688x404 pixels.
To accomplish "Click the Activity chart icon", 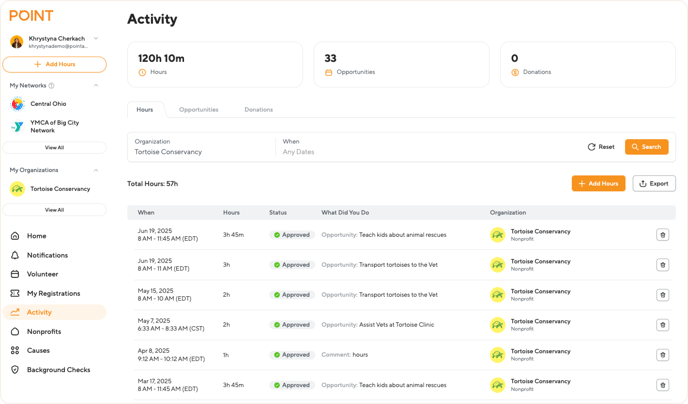I will [15, 312].
